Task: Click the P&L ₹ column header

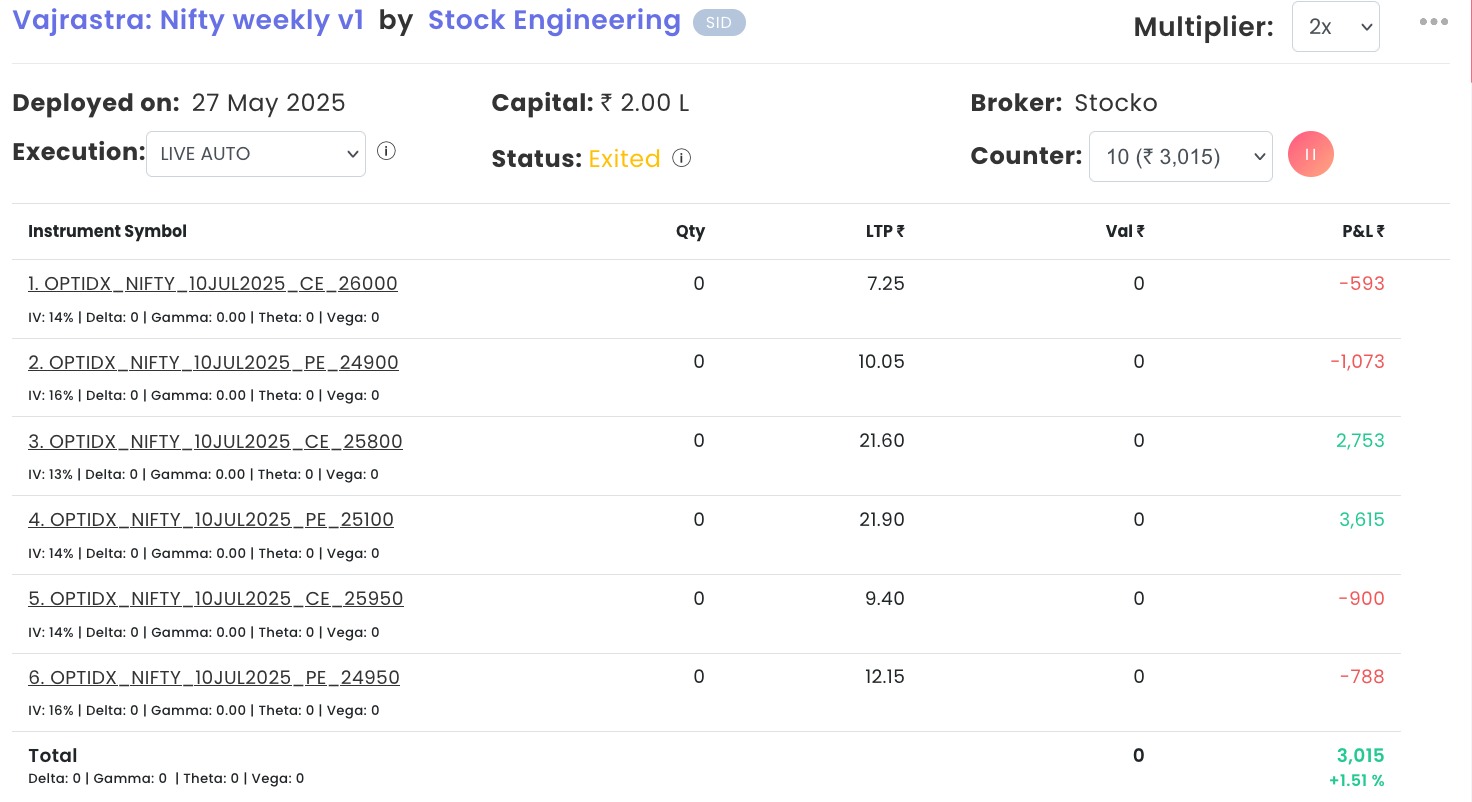Action: tap(1362, 231)
